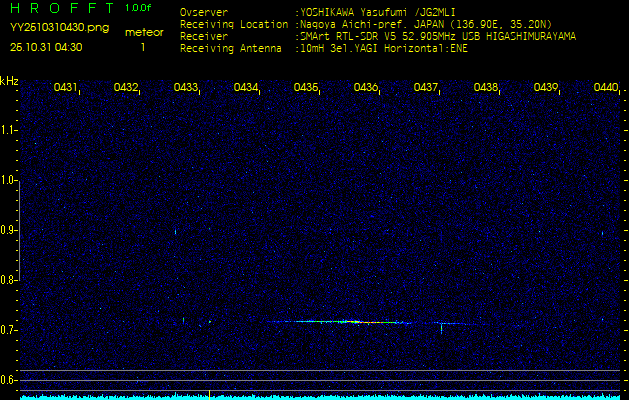Click the cyan signal strength graph
The height and width of the screenshot is (400, 629).
coord(314,396)
